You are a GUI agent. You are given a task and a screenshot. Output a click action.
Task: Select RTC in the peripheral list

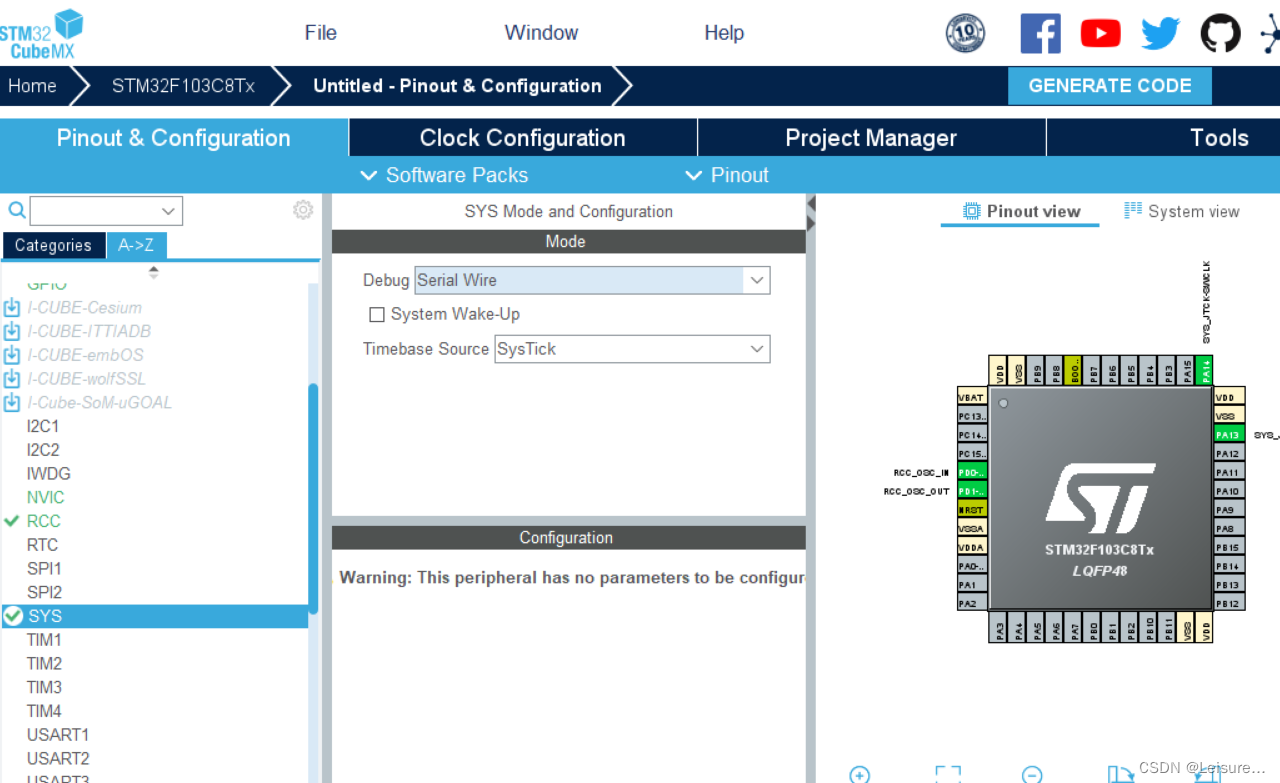click(43, 545)
